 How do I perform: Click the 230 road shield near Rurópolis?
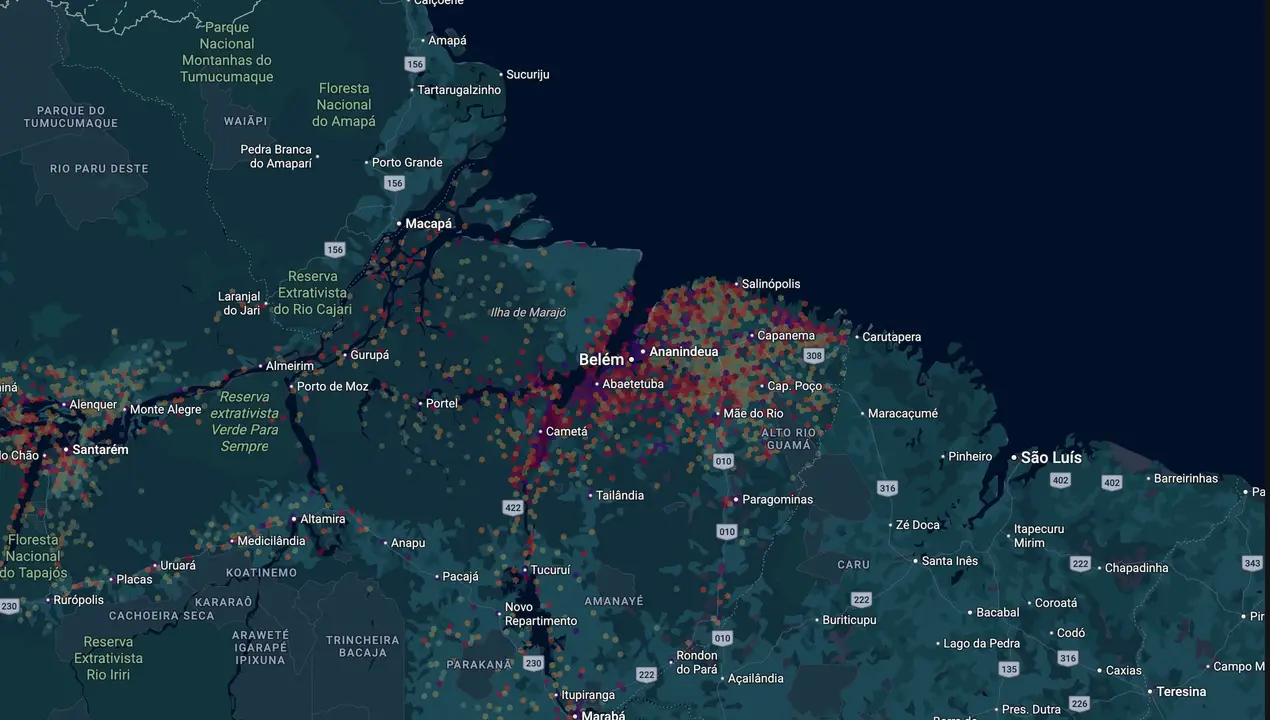coord(9,606)
